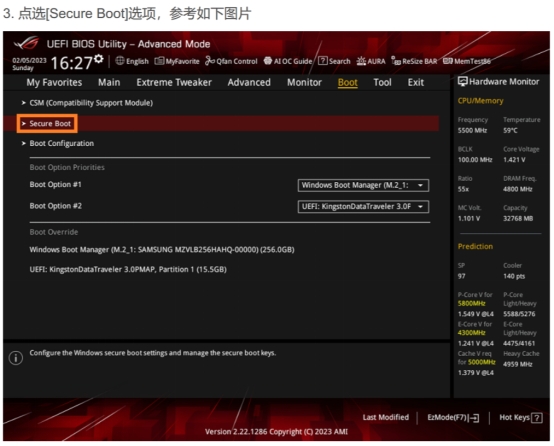This screenshot has height=446, width=554.
Task: Click the Search question mark icon
Action: pyautogui.click(x=323, y=61)
